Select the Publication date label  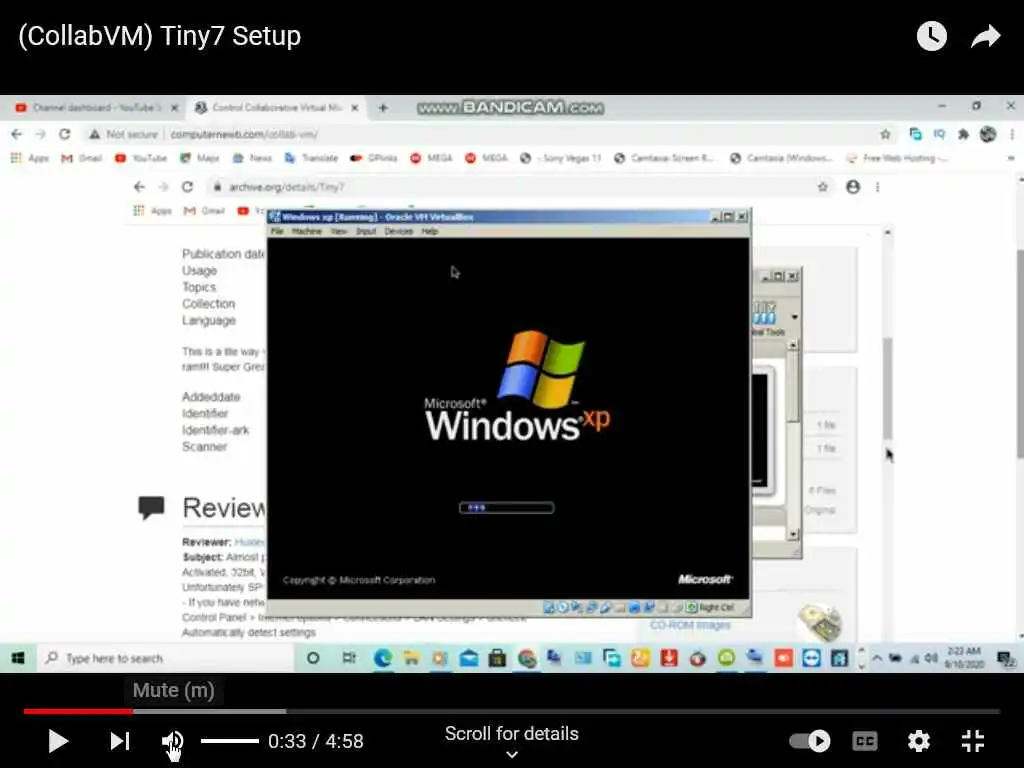point(223,253)
